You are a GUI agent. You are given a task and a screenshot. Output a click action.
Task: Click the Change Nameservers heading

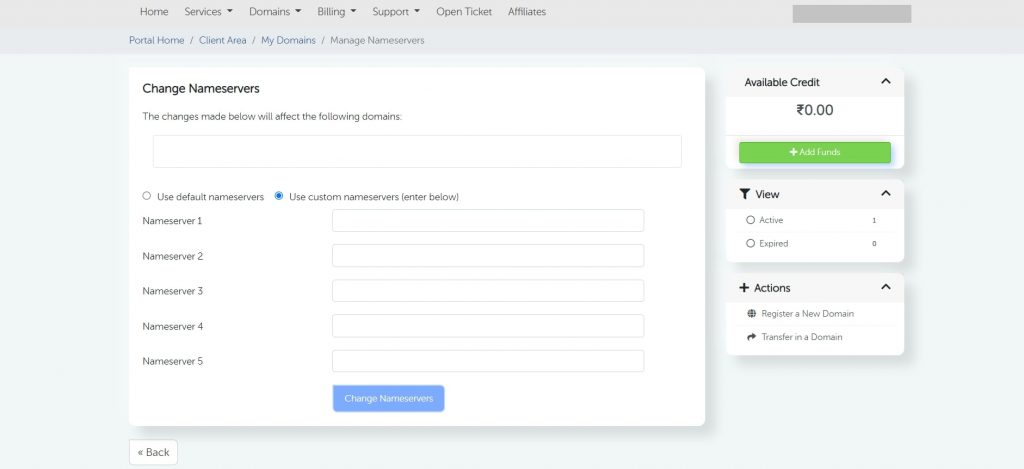(201, 88)
